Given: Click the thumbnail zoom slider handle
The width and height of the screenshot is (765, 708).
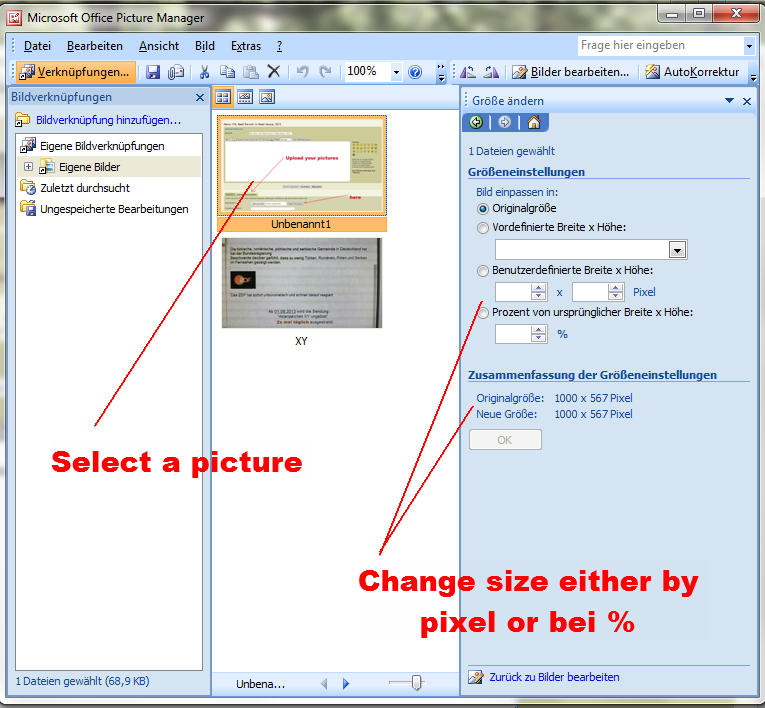Looking at the screenshot, I should click(416, 682).
